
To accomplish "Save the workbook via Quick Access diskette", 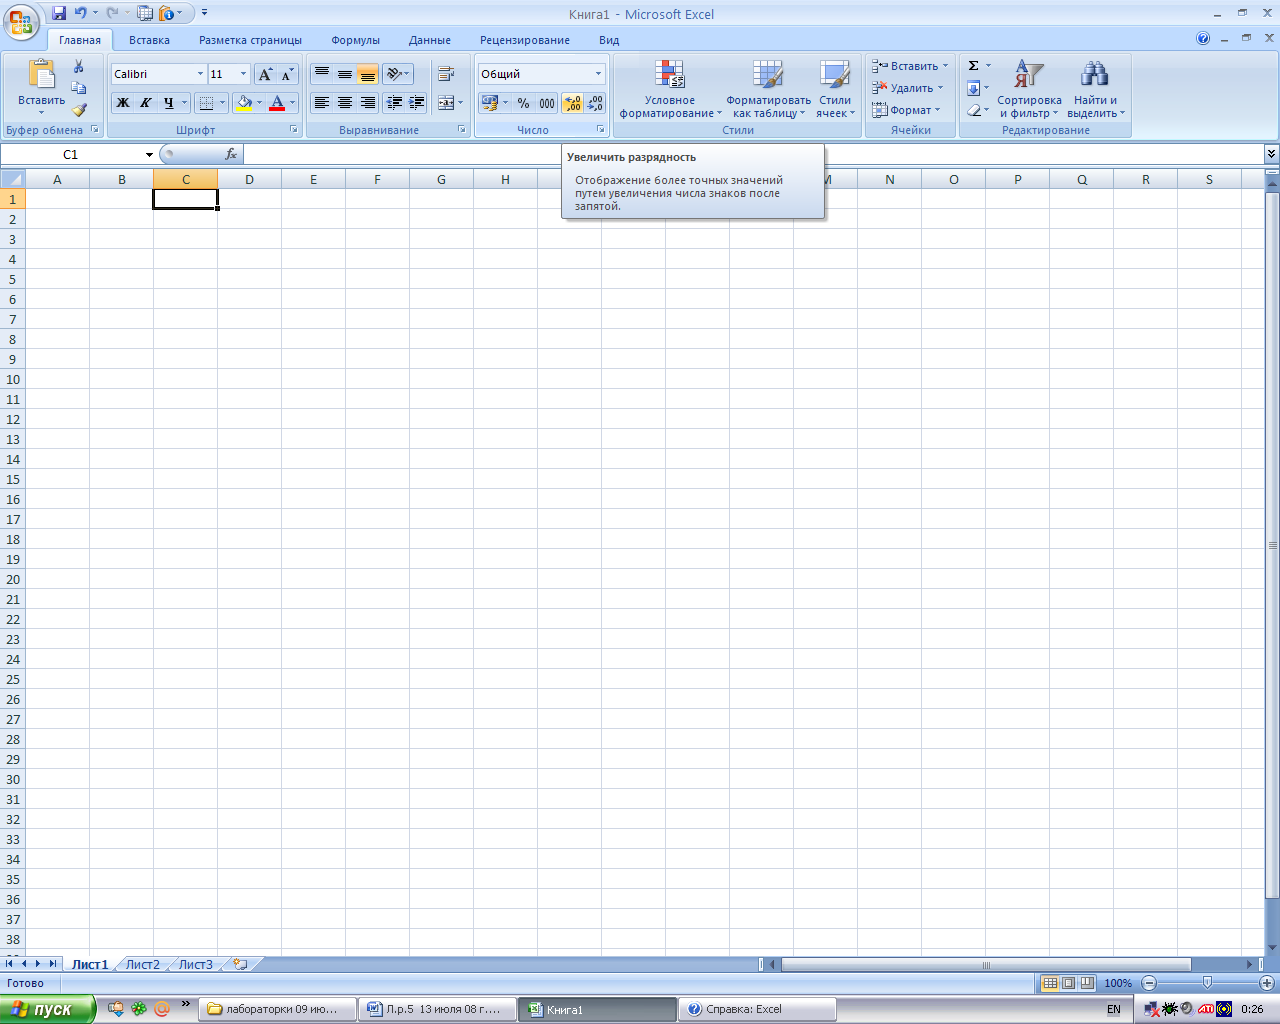I will 59,13.
